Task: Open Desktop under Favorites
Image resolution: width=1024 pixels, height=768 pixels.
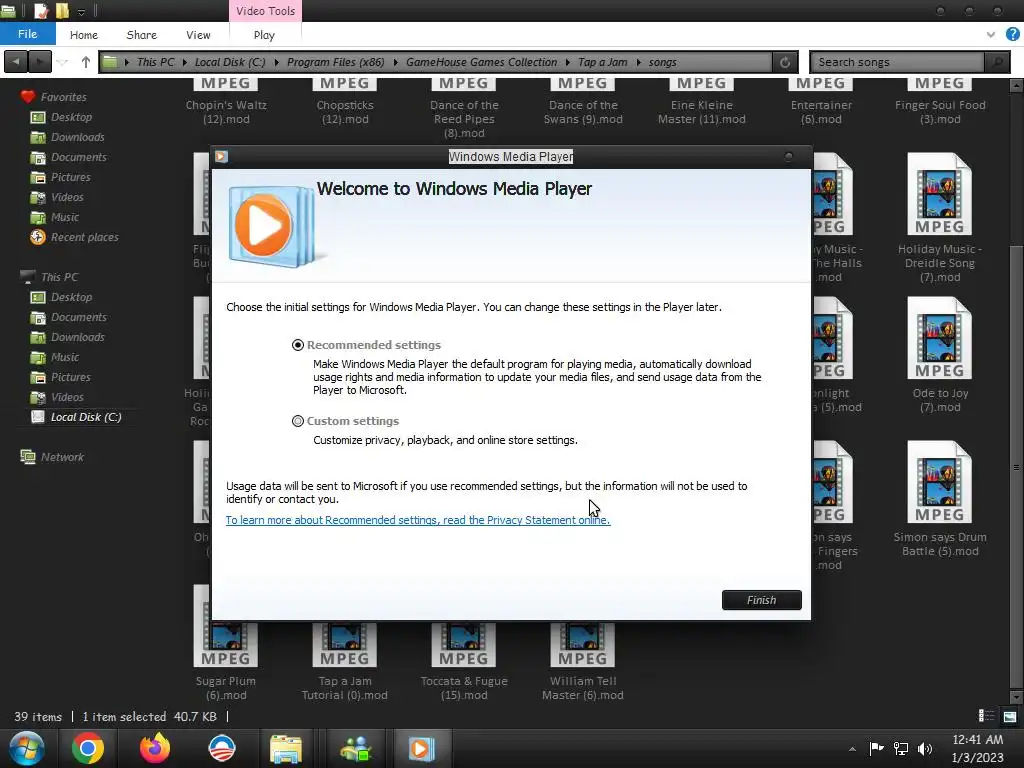Action: 71,117
